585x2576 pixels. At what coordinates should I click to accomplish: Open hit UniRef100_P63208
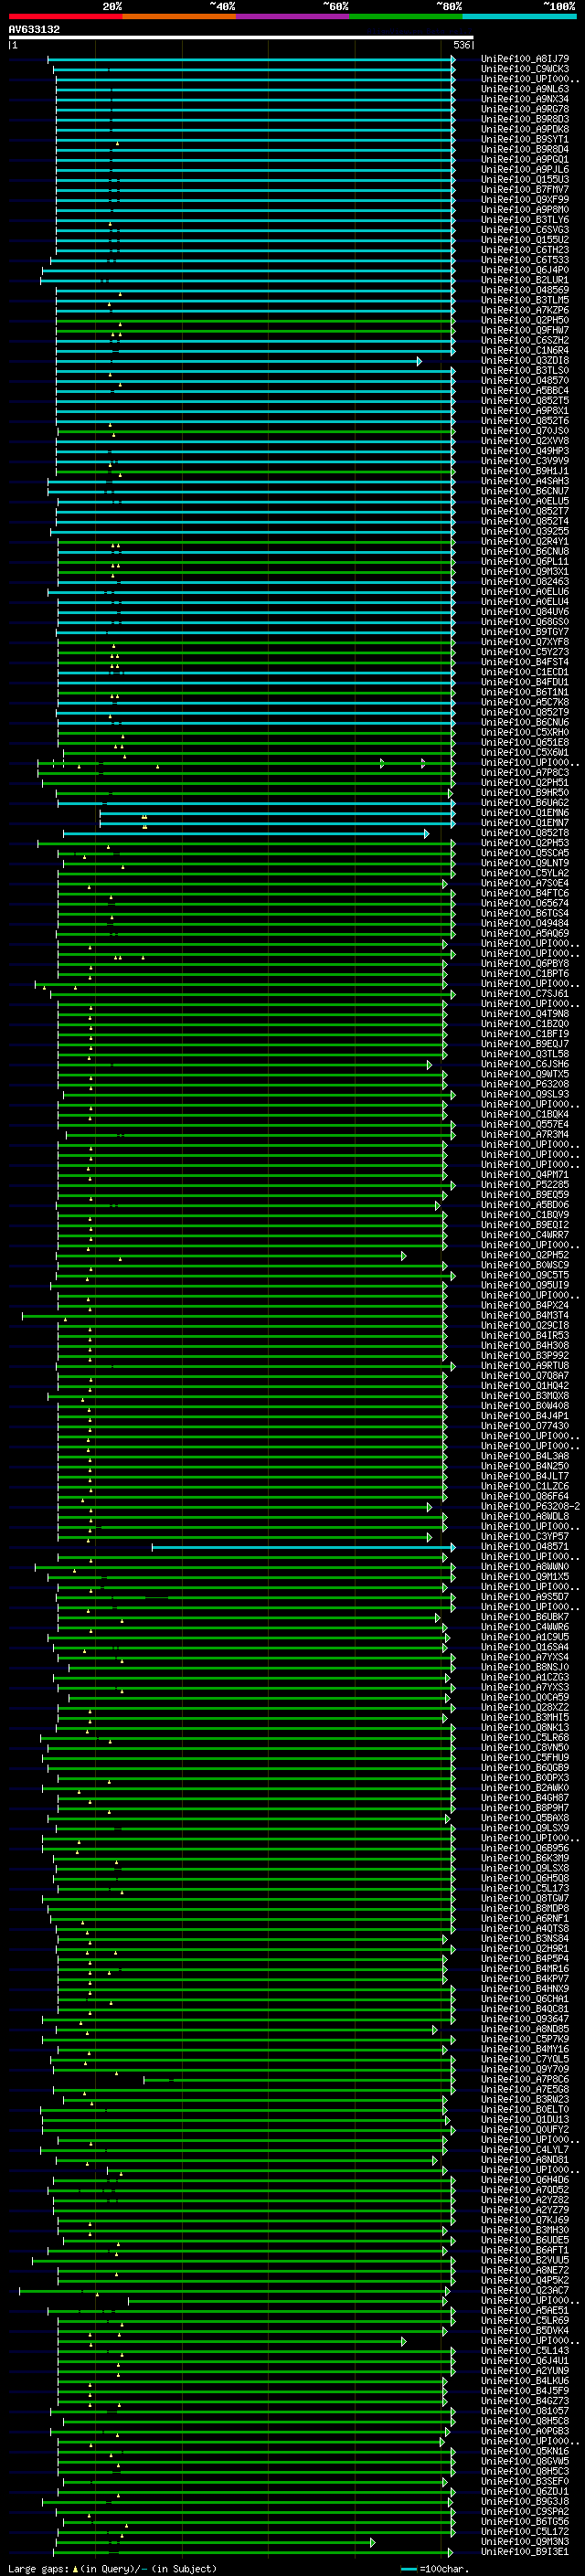[x=524, y=1084]
